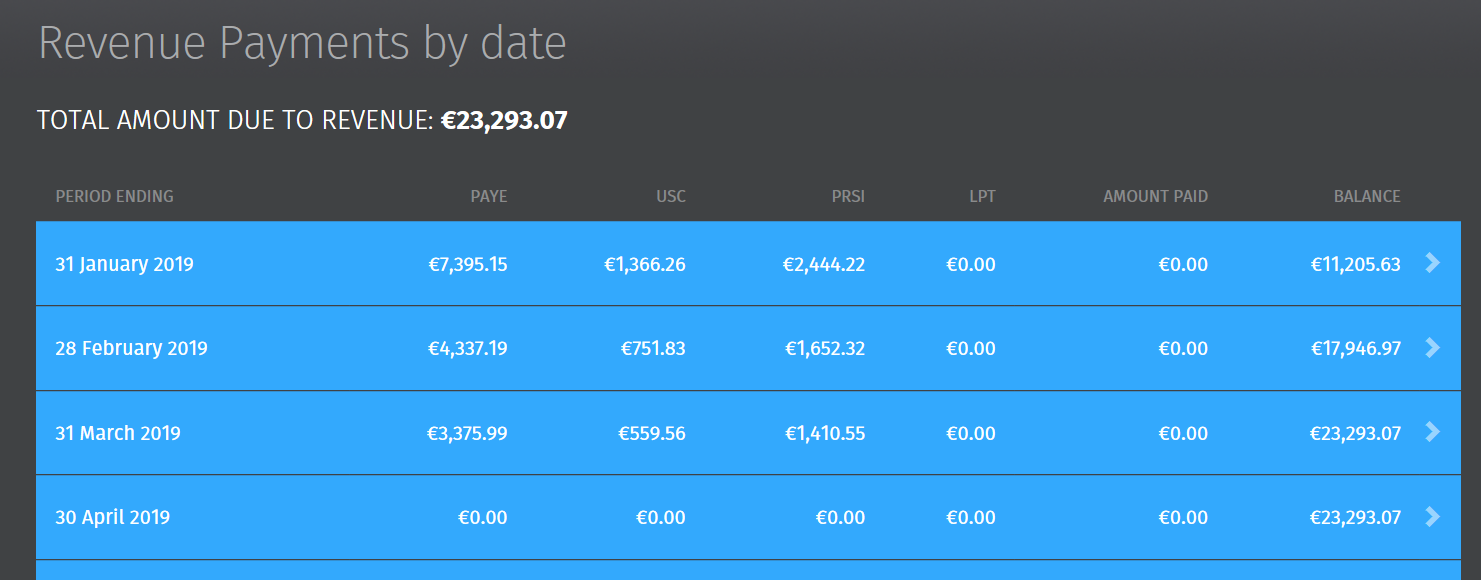Select the March USC amount €559.56
1481x580 pixels.
[652, 433]
